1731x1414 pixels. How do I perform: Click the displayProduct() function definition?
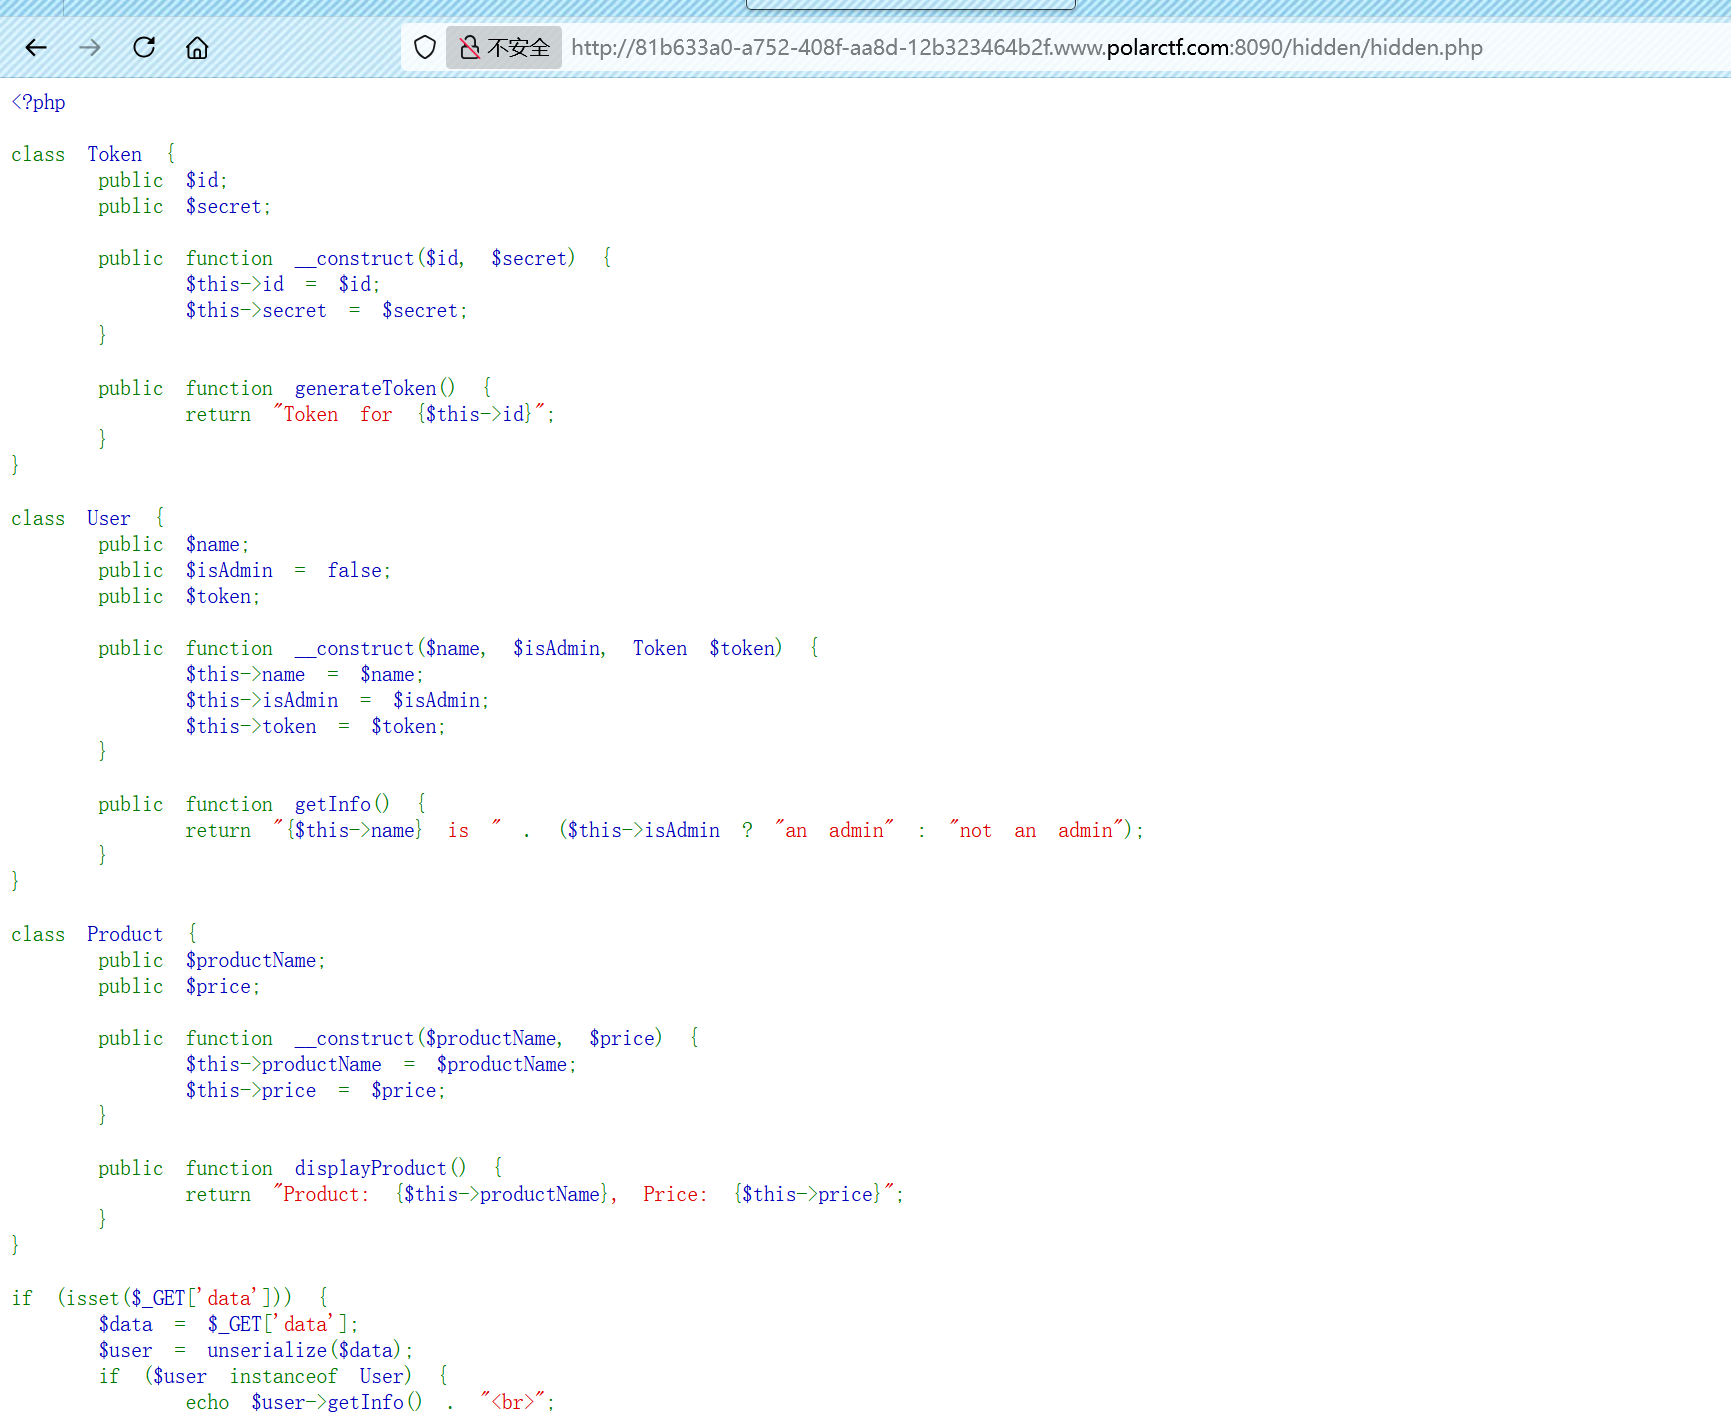click(300, 1168)
